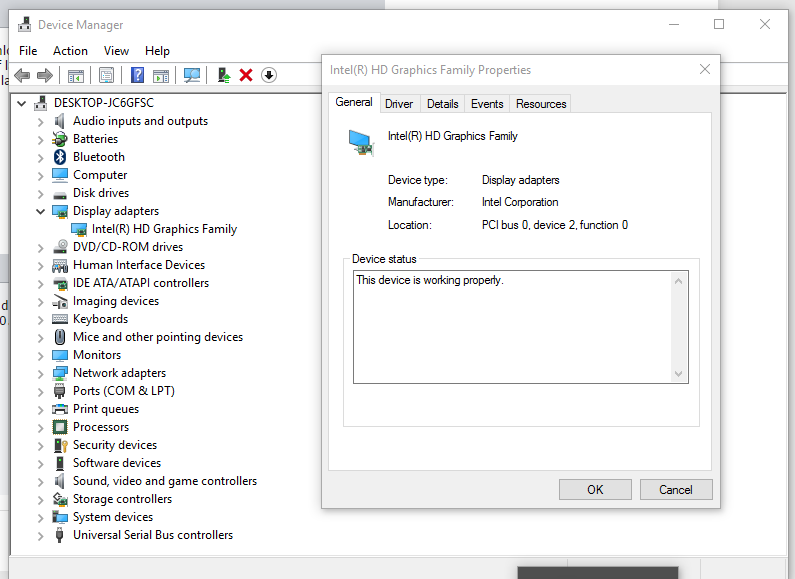Switch to the Events tab
Image resolution: width=795 pixels, height=579 pixels.
487,104
